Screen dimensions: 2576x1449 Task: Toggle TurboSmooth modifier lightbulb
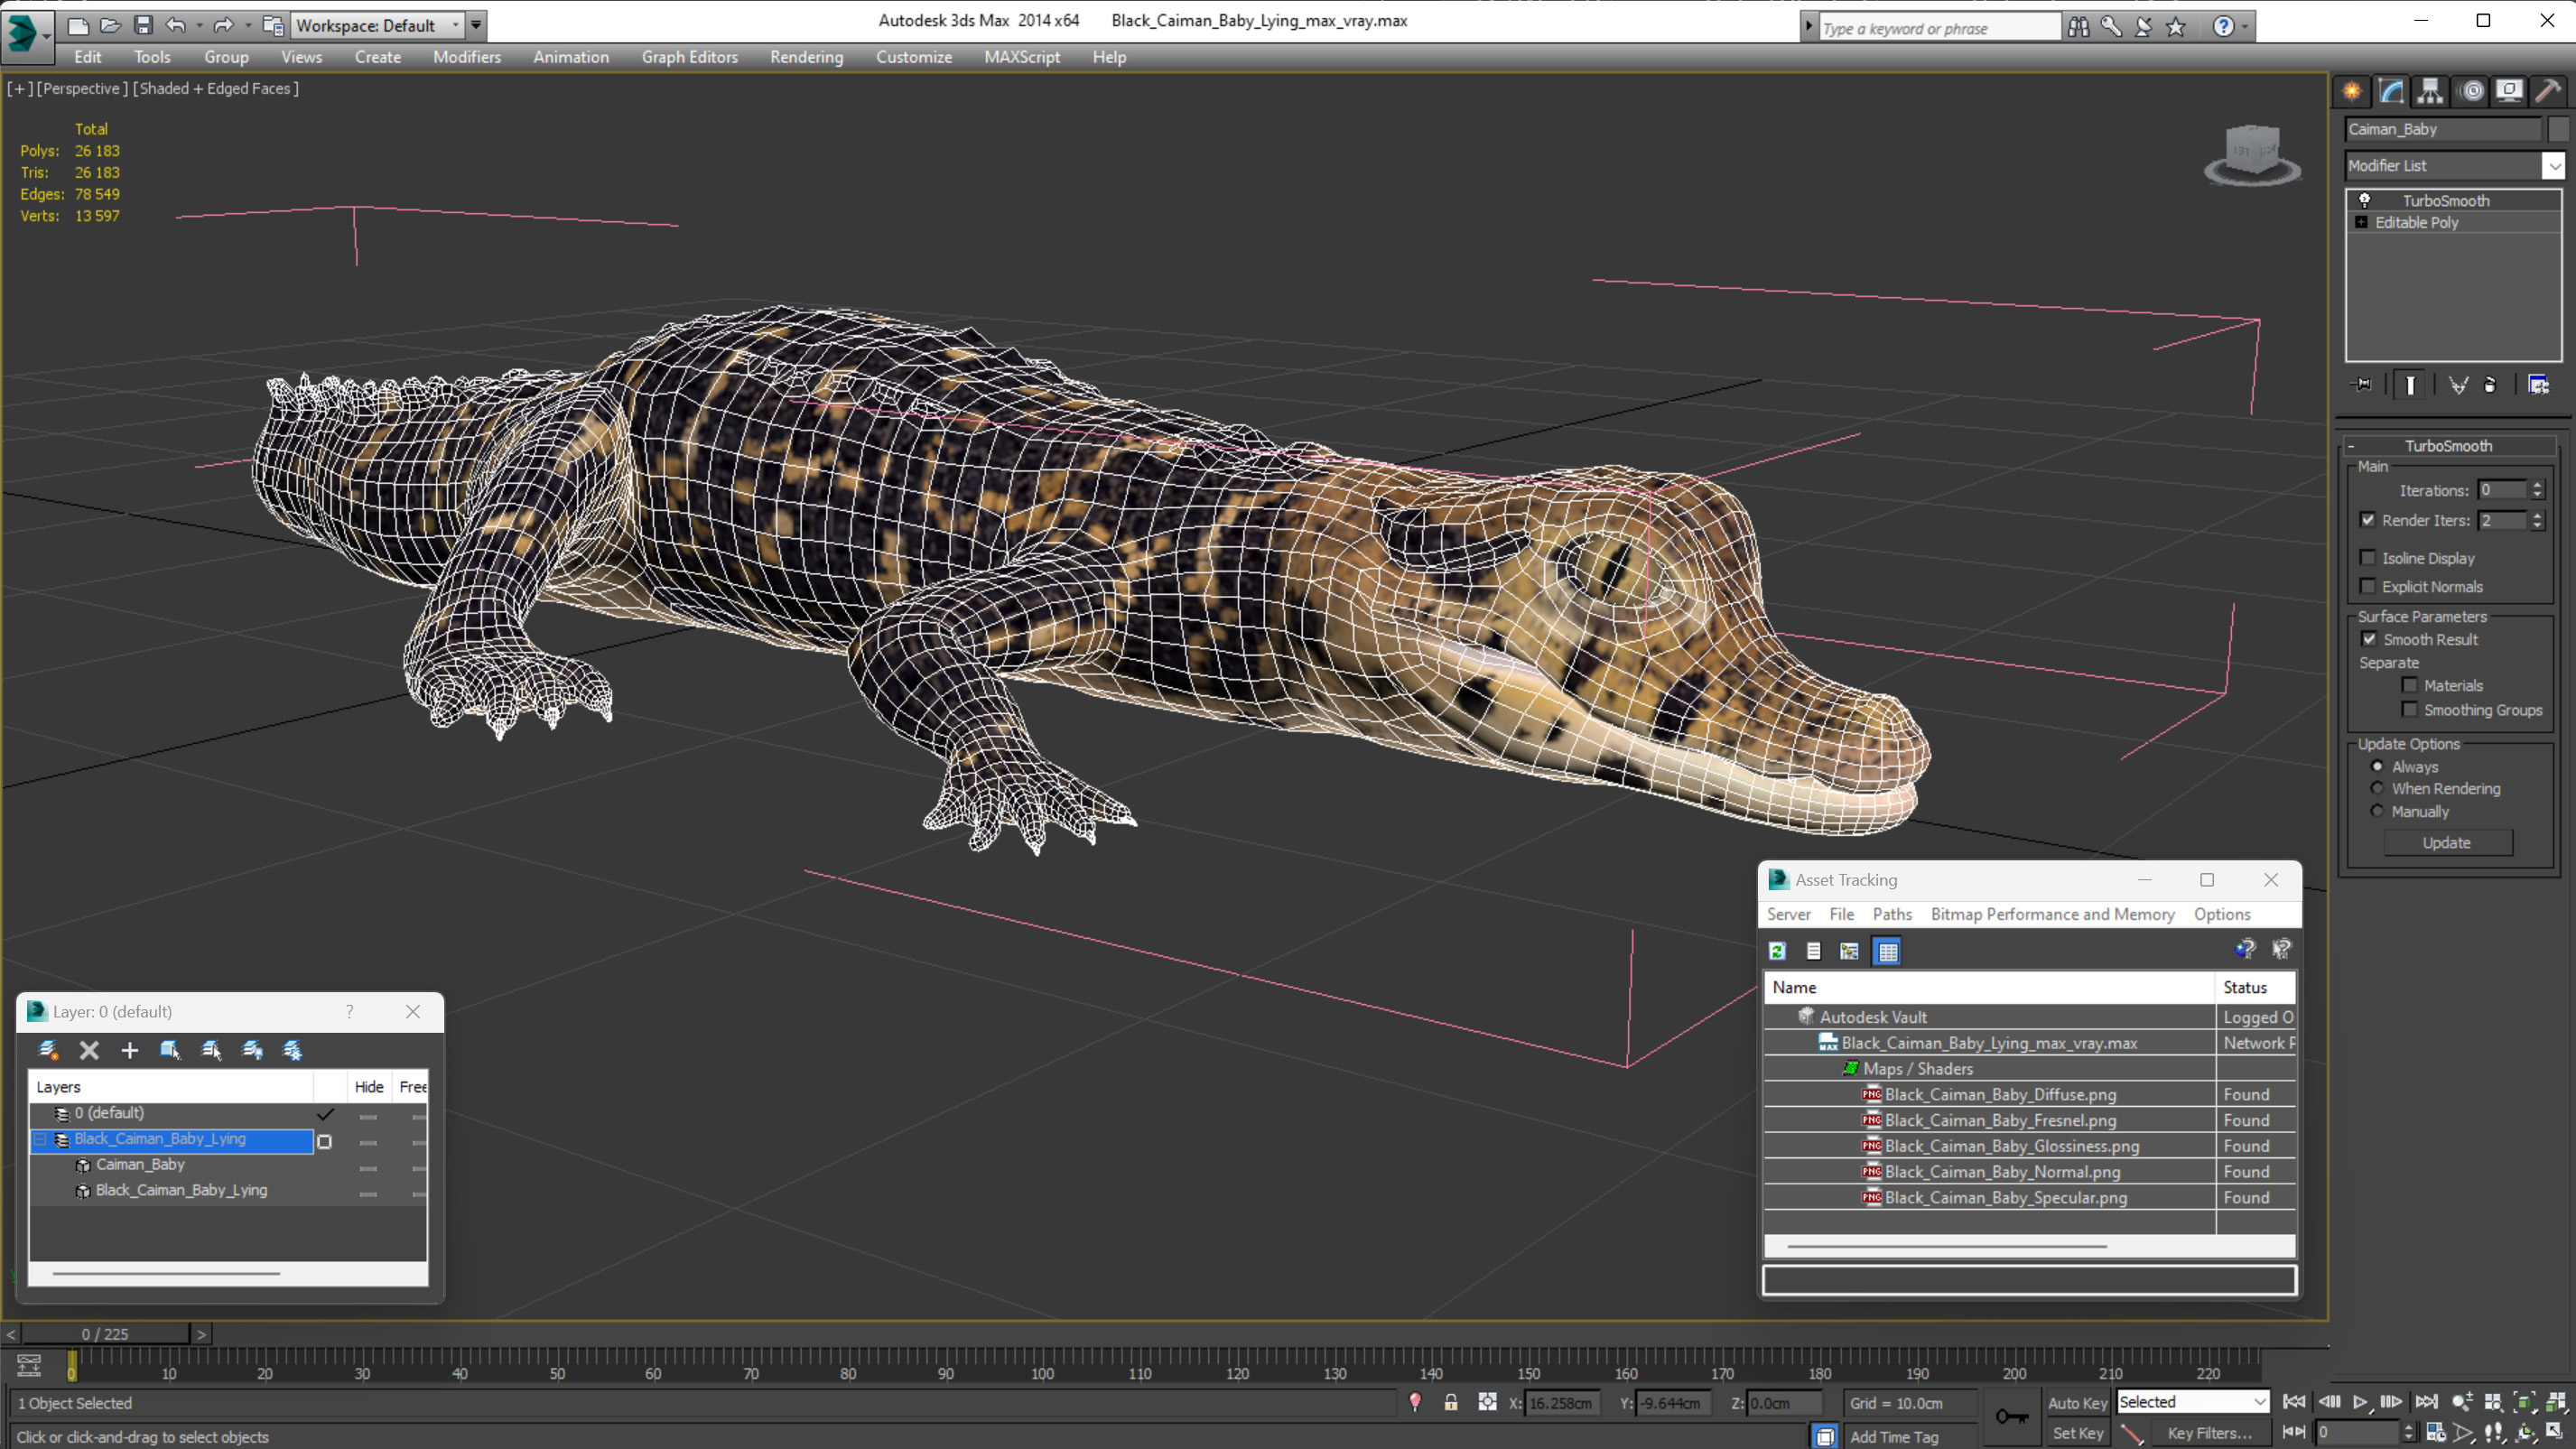click(2365, 200)
